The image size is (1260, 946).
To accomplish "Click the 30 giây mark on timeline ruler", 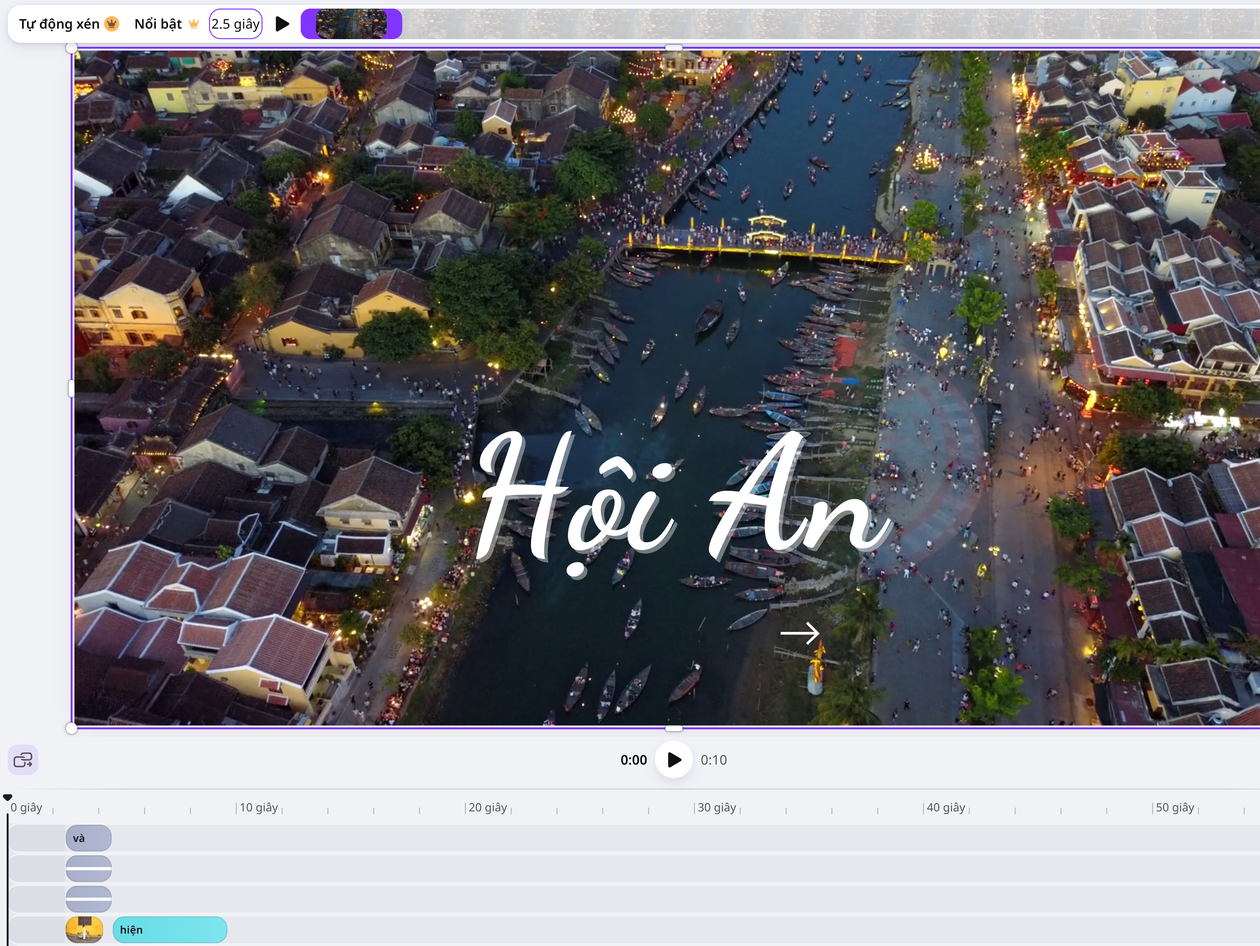I will [x=717, y=808].
